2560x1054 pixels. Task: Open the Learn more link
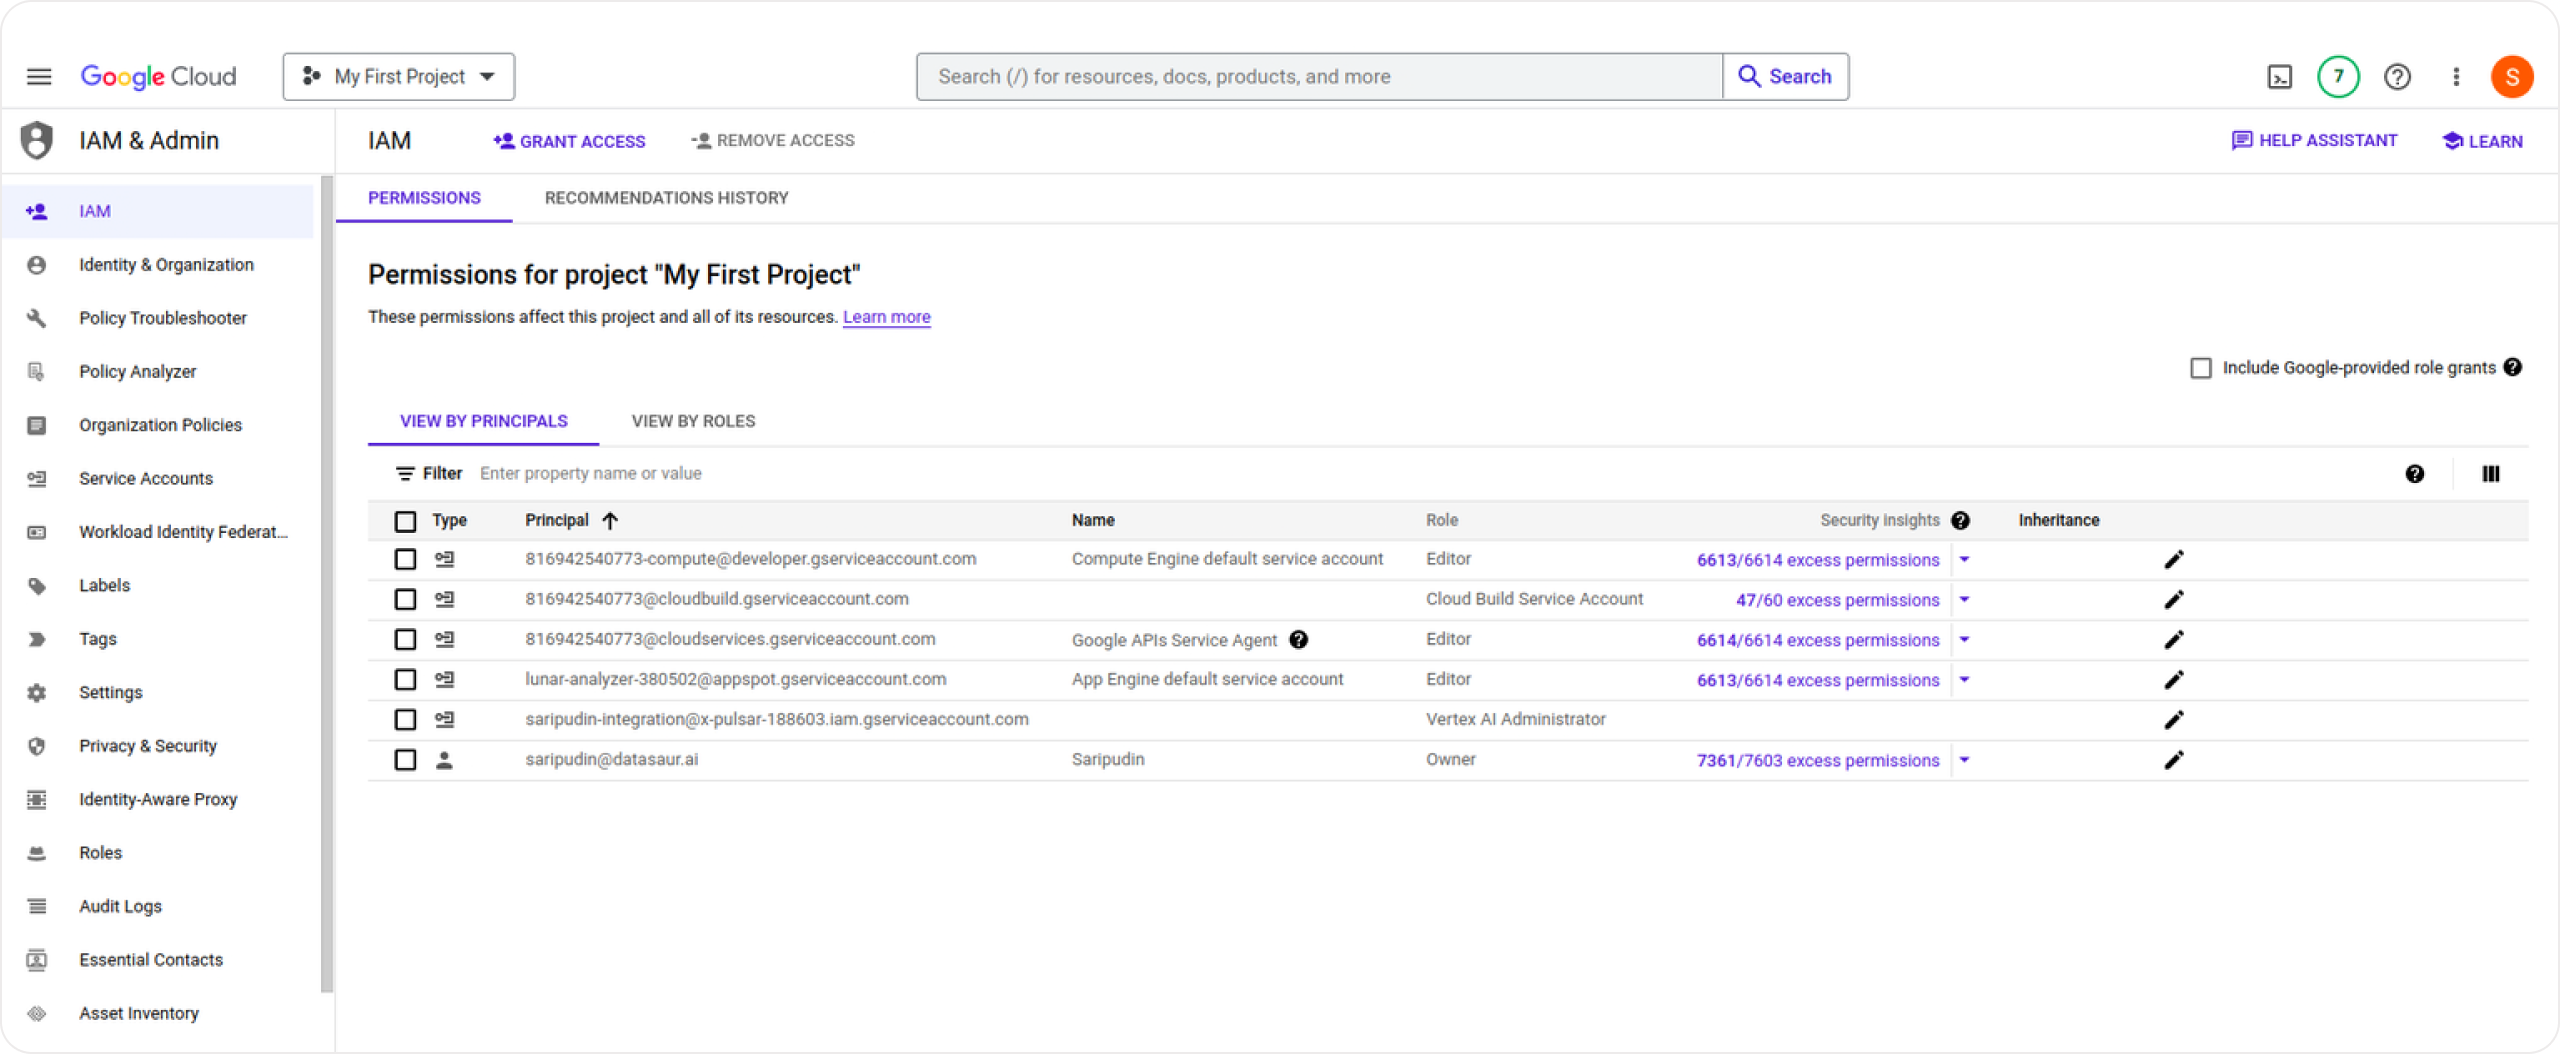(x=886, y=317)
